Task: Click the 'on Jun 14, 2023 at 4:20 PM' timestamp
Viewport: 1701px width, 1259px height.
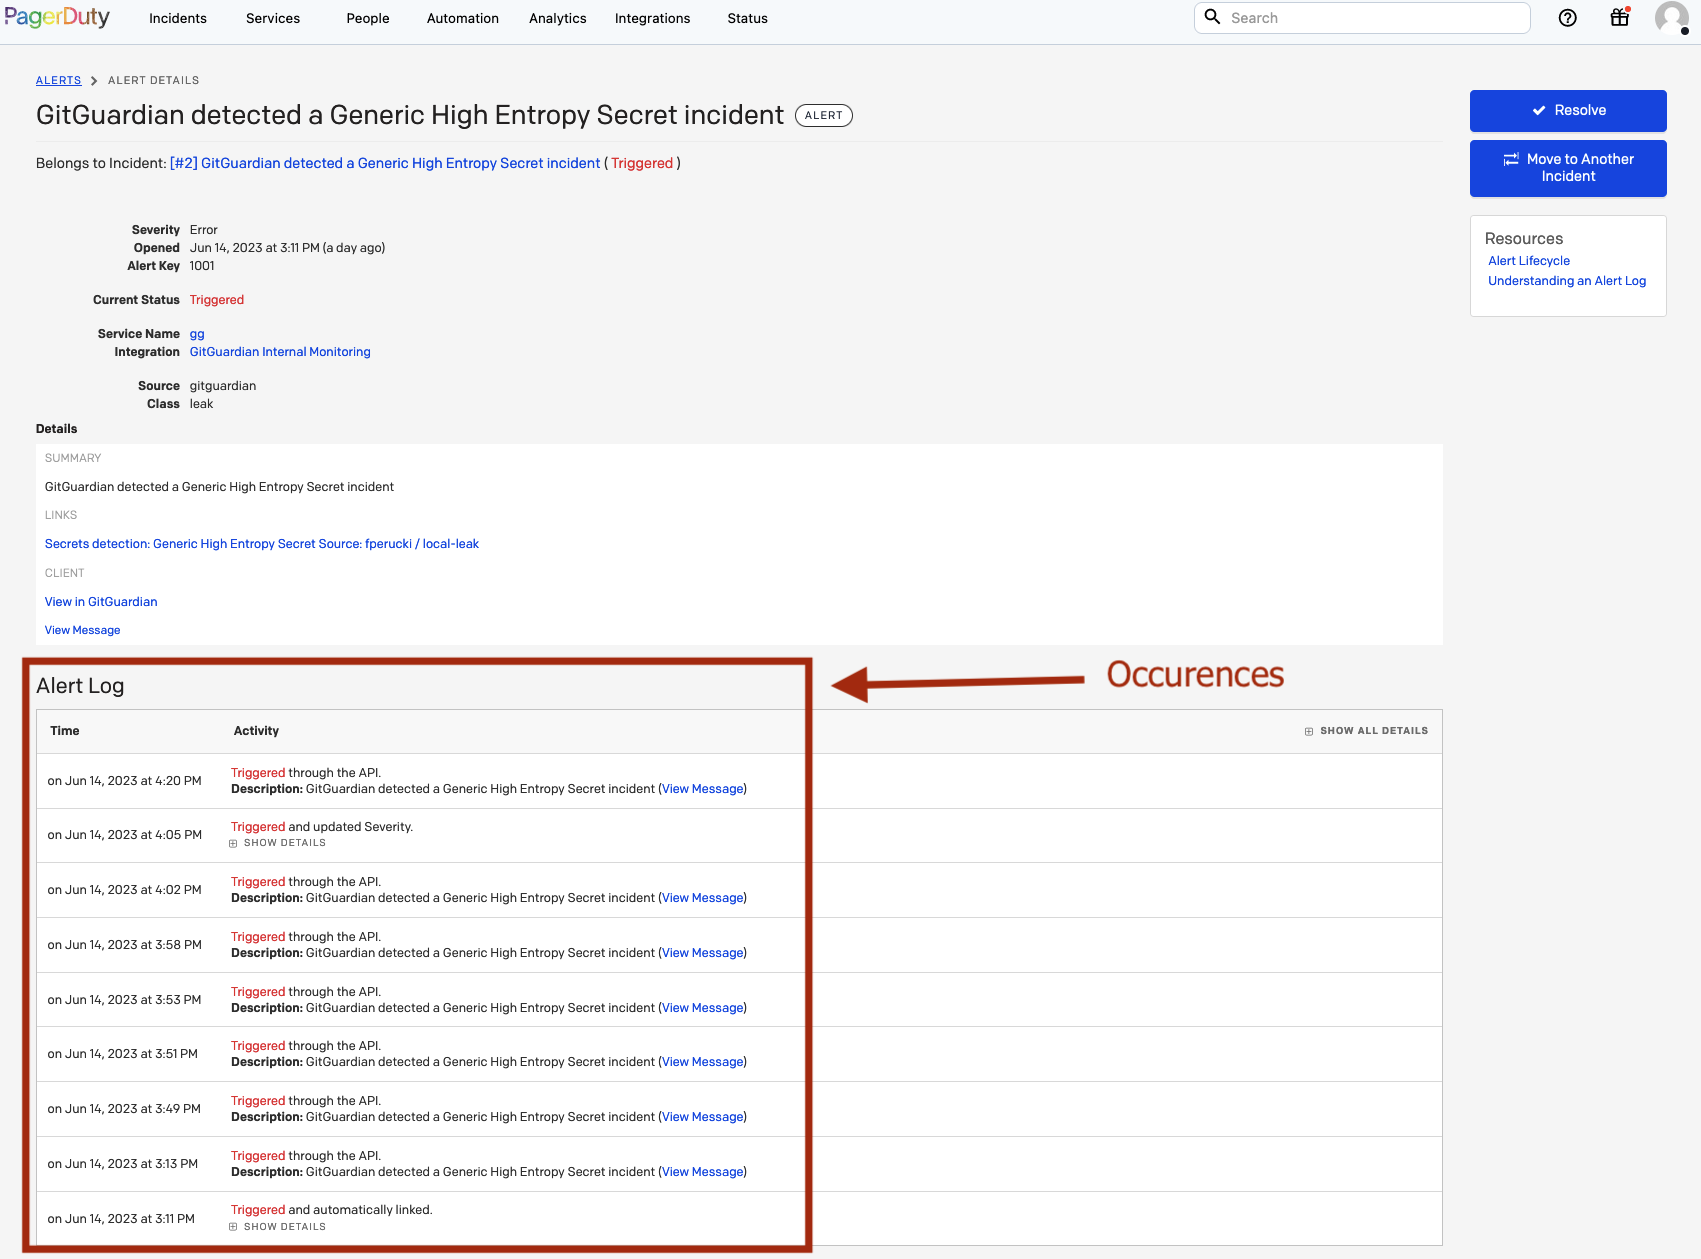Action: point(125,781)
